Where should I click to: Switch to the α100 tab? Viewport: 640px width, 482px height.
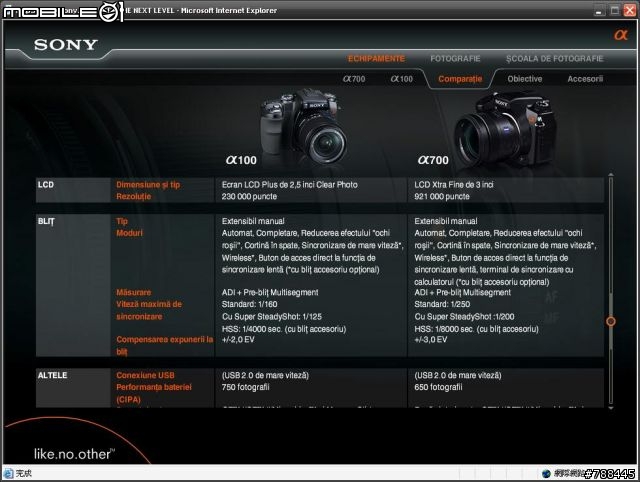[x=402, y=79]
